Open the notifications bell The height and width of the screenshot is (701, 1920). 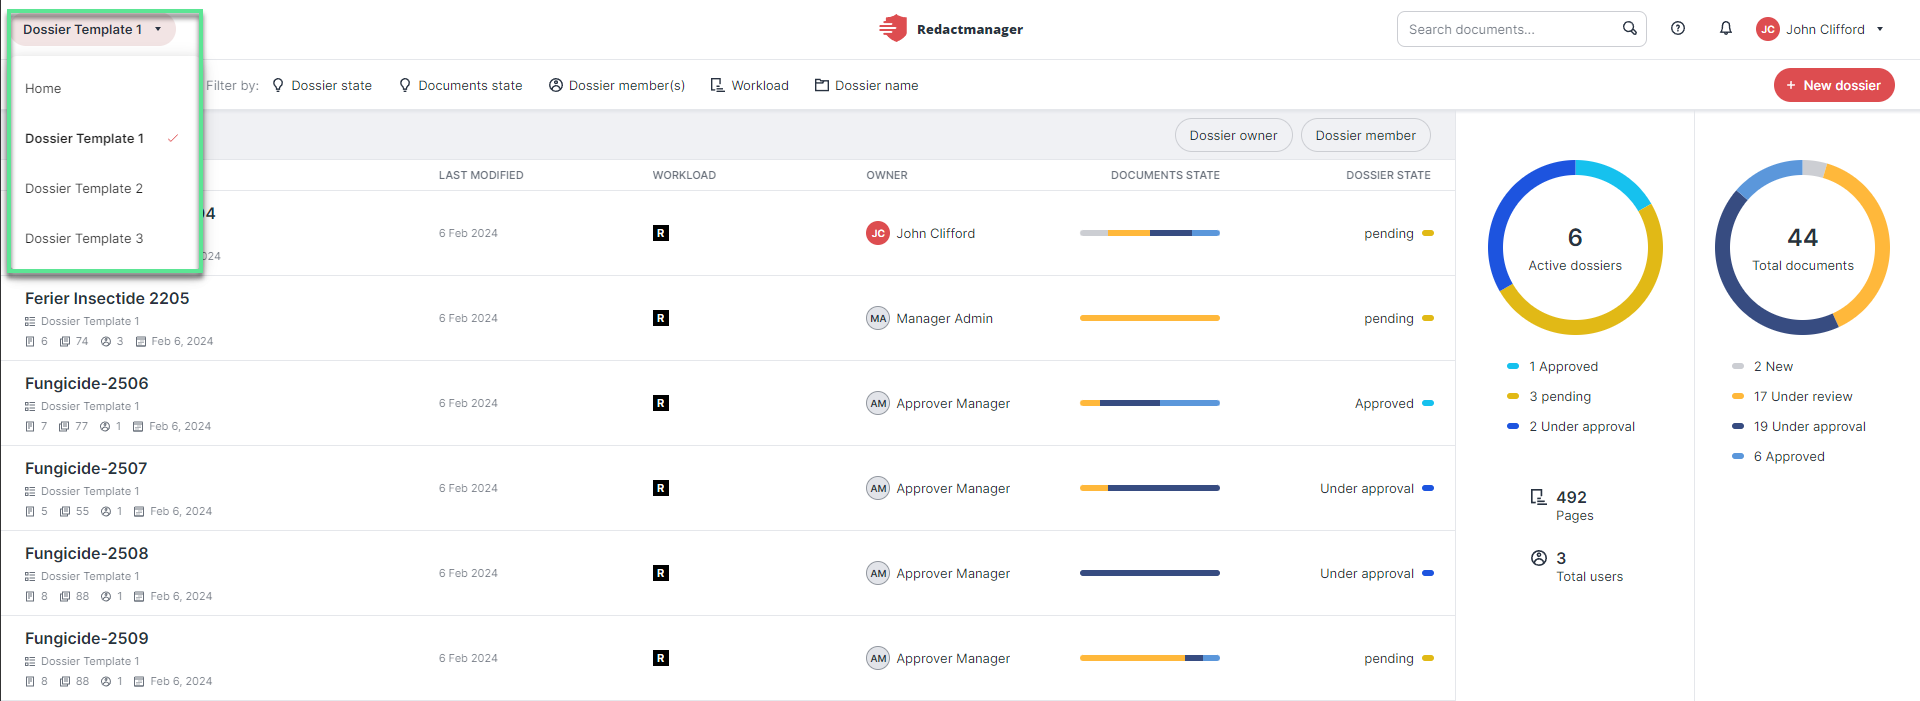tap(1726, 29)
